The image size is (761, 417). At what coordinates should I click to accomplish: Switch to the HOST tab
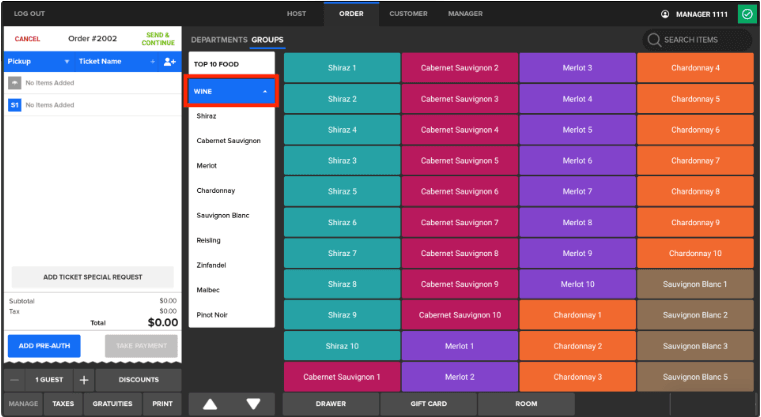[x=296, y=14]
